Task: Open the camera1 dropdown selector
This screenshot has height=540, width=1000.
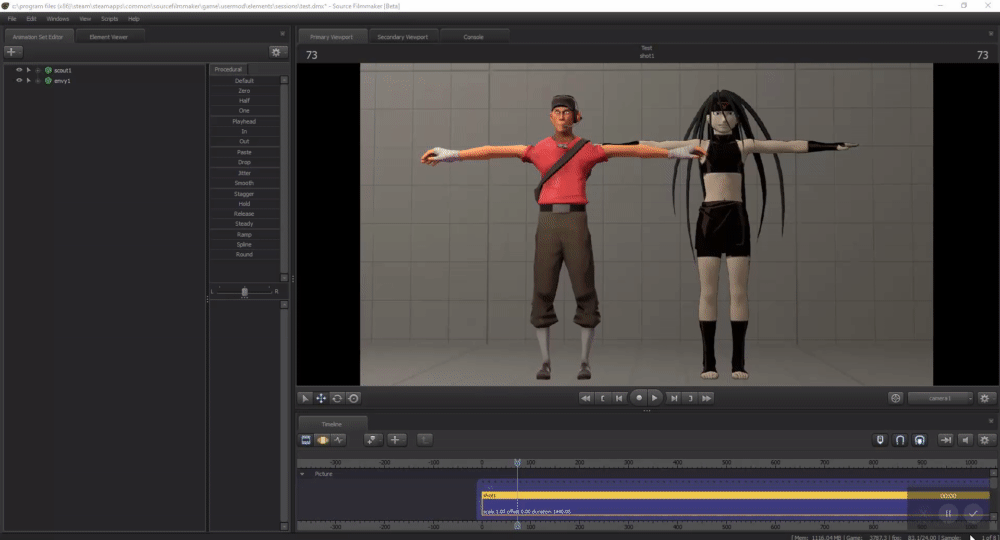Action: (940, 398)
